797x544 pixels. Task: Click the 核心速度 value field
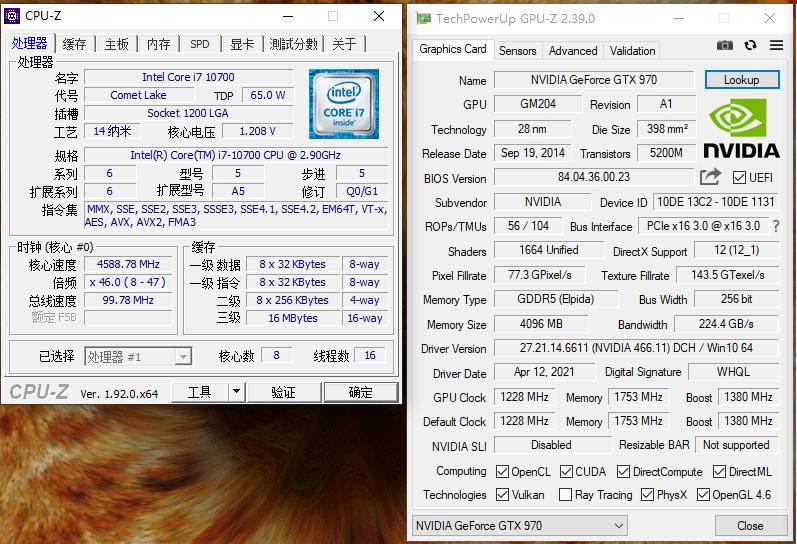pyautogui.click(x=128, y=264)
